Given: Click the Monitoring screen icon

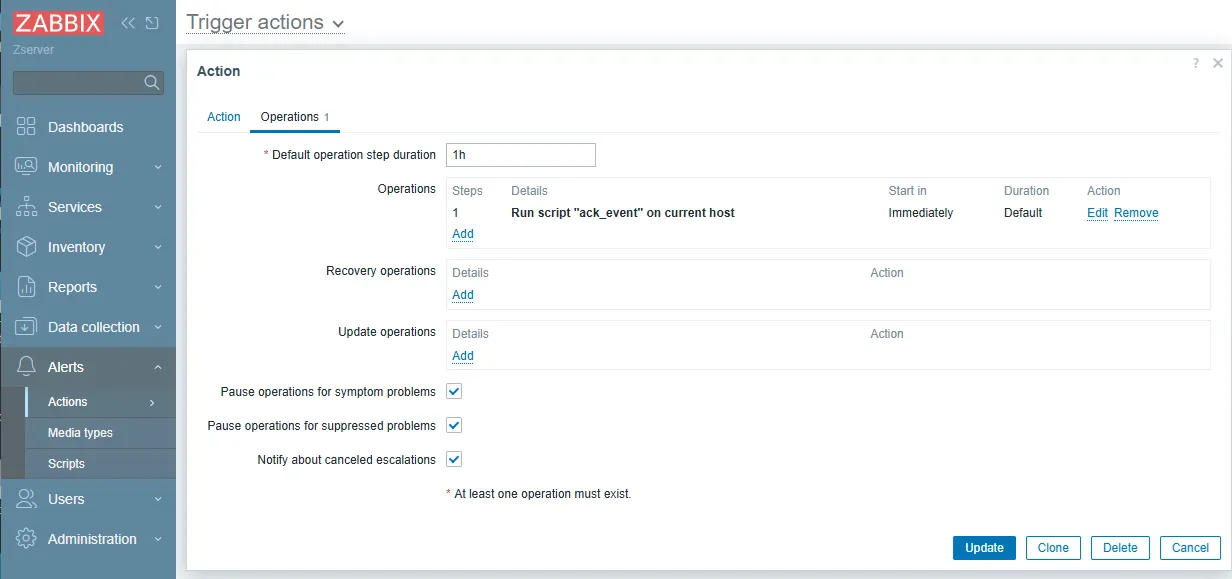Looking at the screenshot, I should pos(27,167).
